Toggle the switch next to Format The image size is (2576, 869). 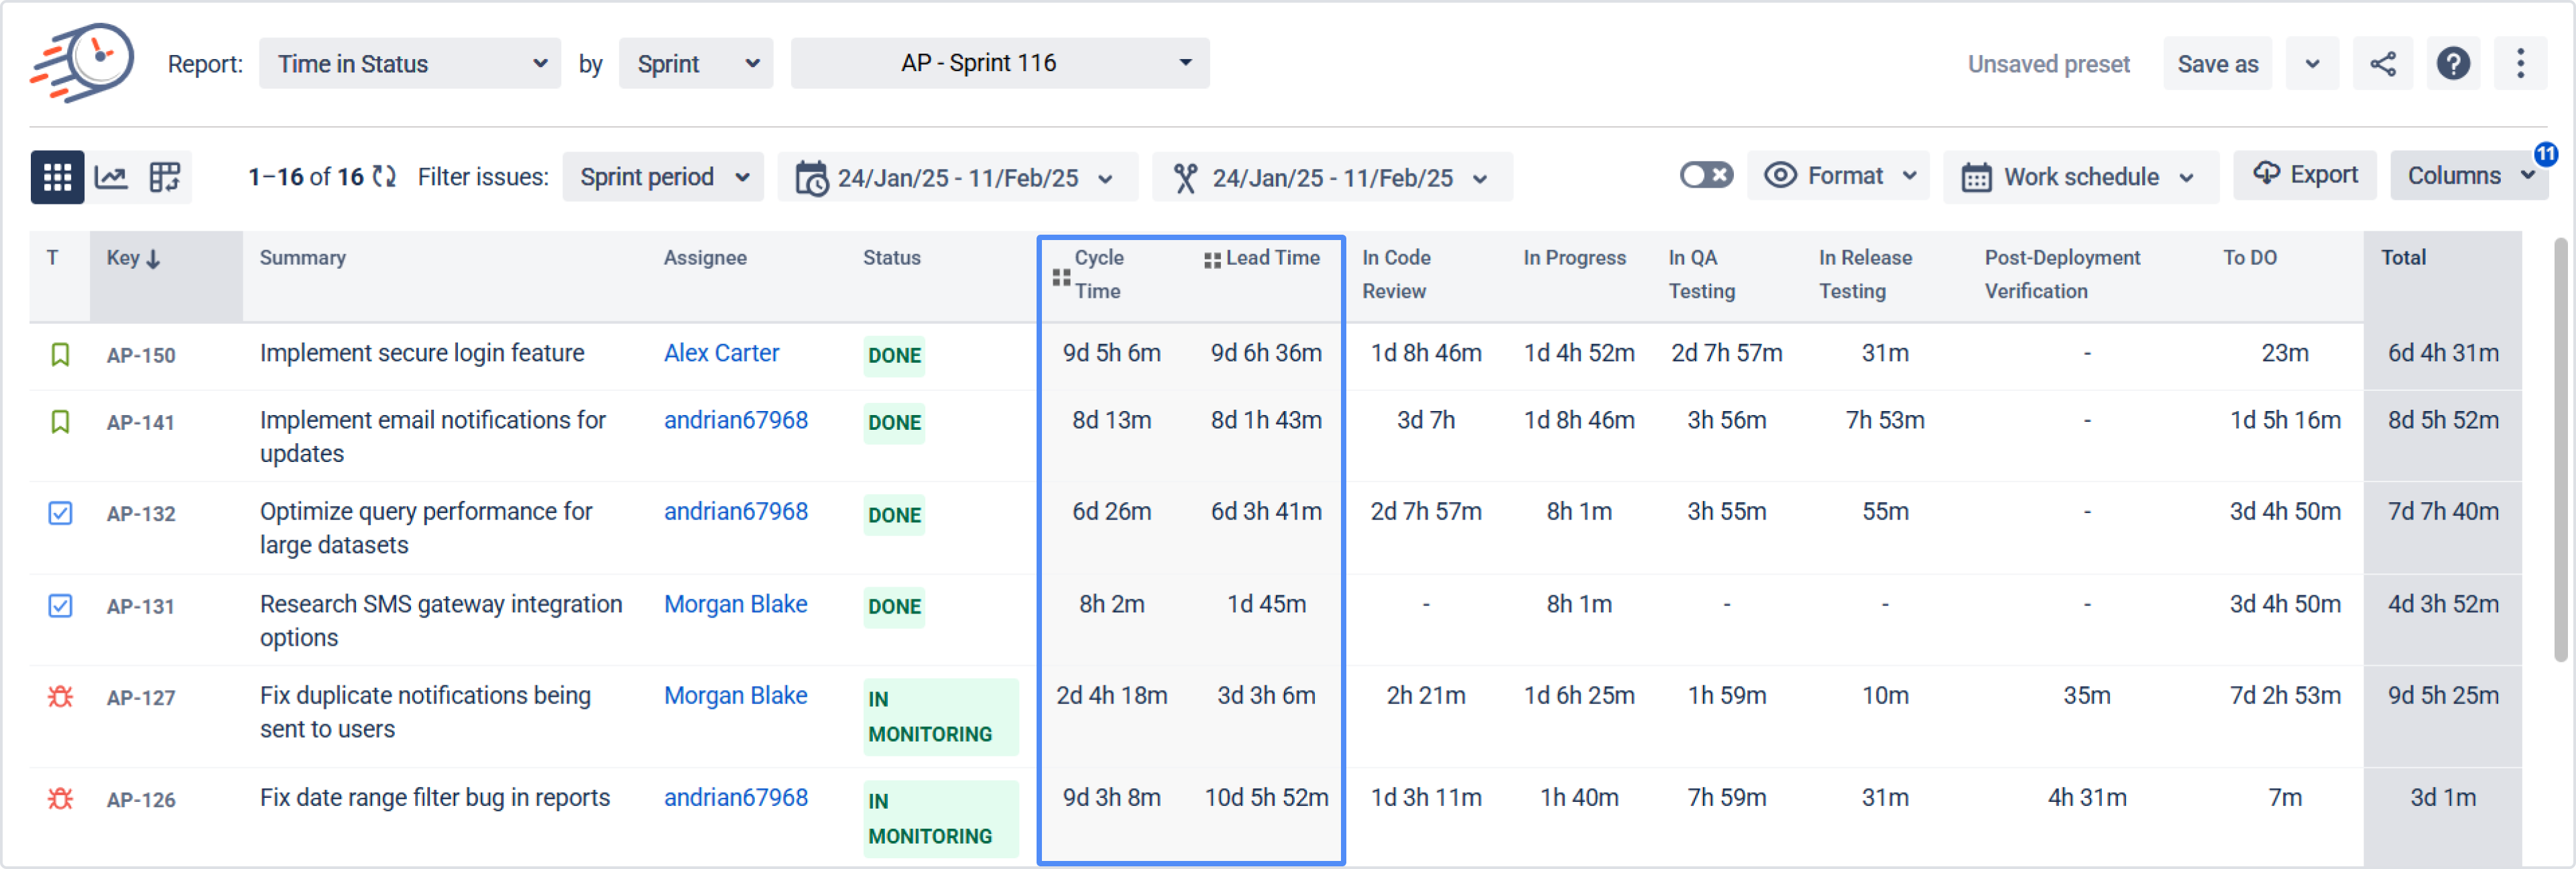(1705, 176)
